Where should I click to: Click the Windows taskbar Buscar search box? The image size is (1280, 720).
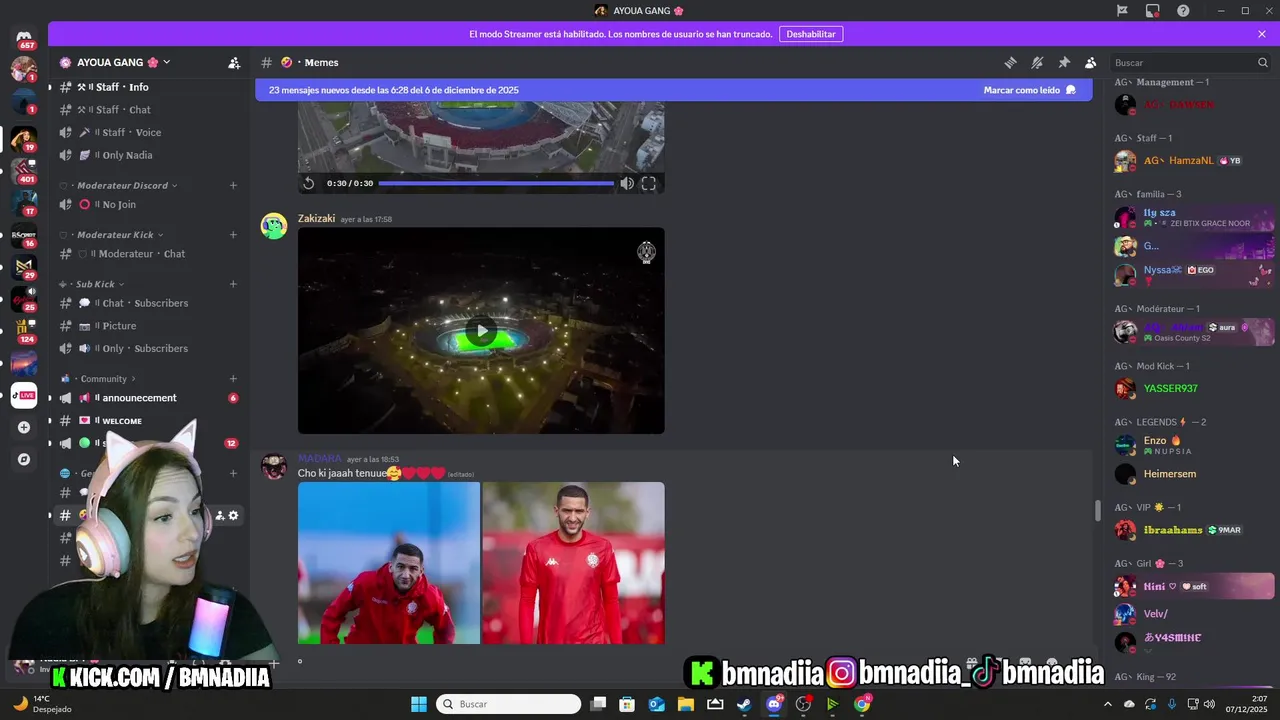coord(509,704)
